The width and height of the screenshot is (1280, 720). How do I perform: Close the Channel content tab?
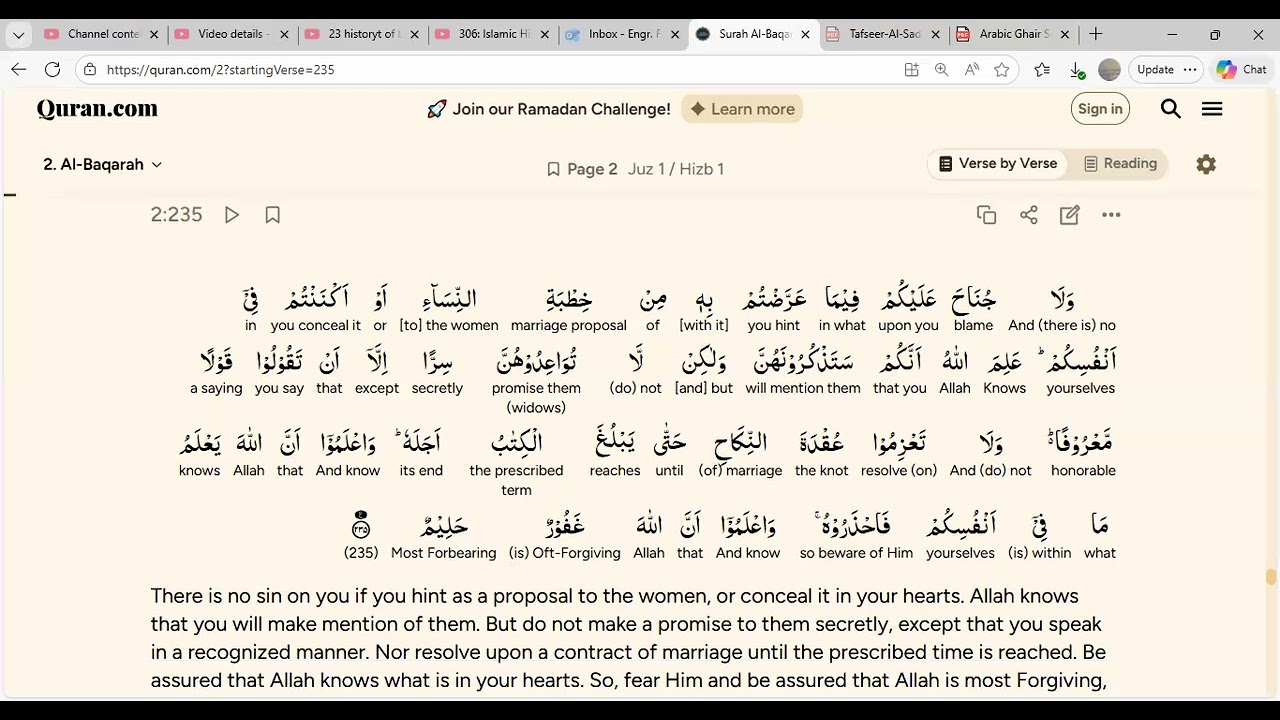[154, 34]
